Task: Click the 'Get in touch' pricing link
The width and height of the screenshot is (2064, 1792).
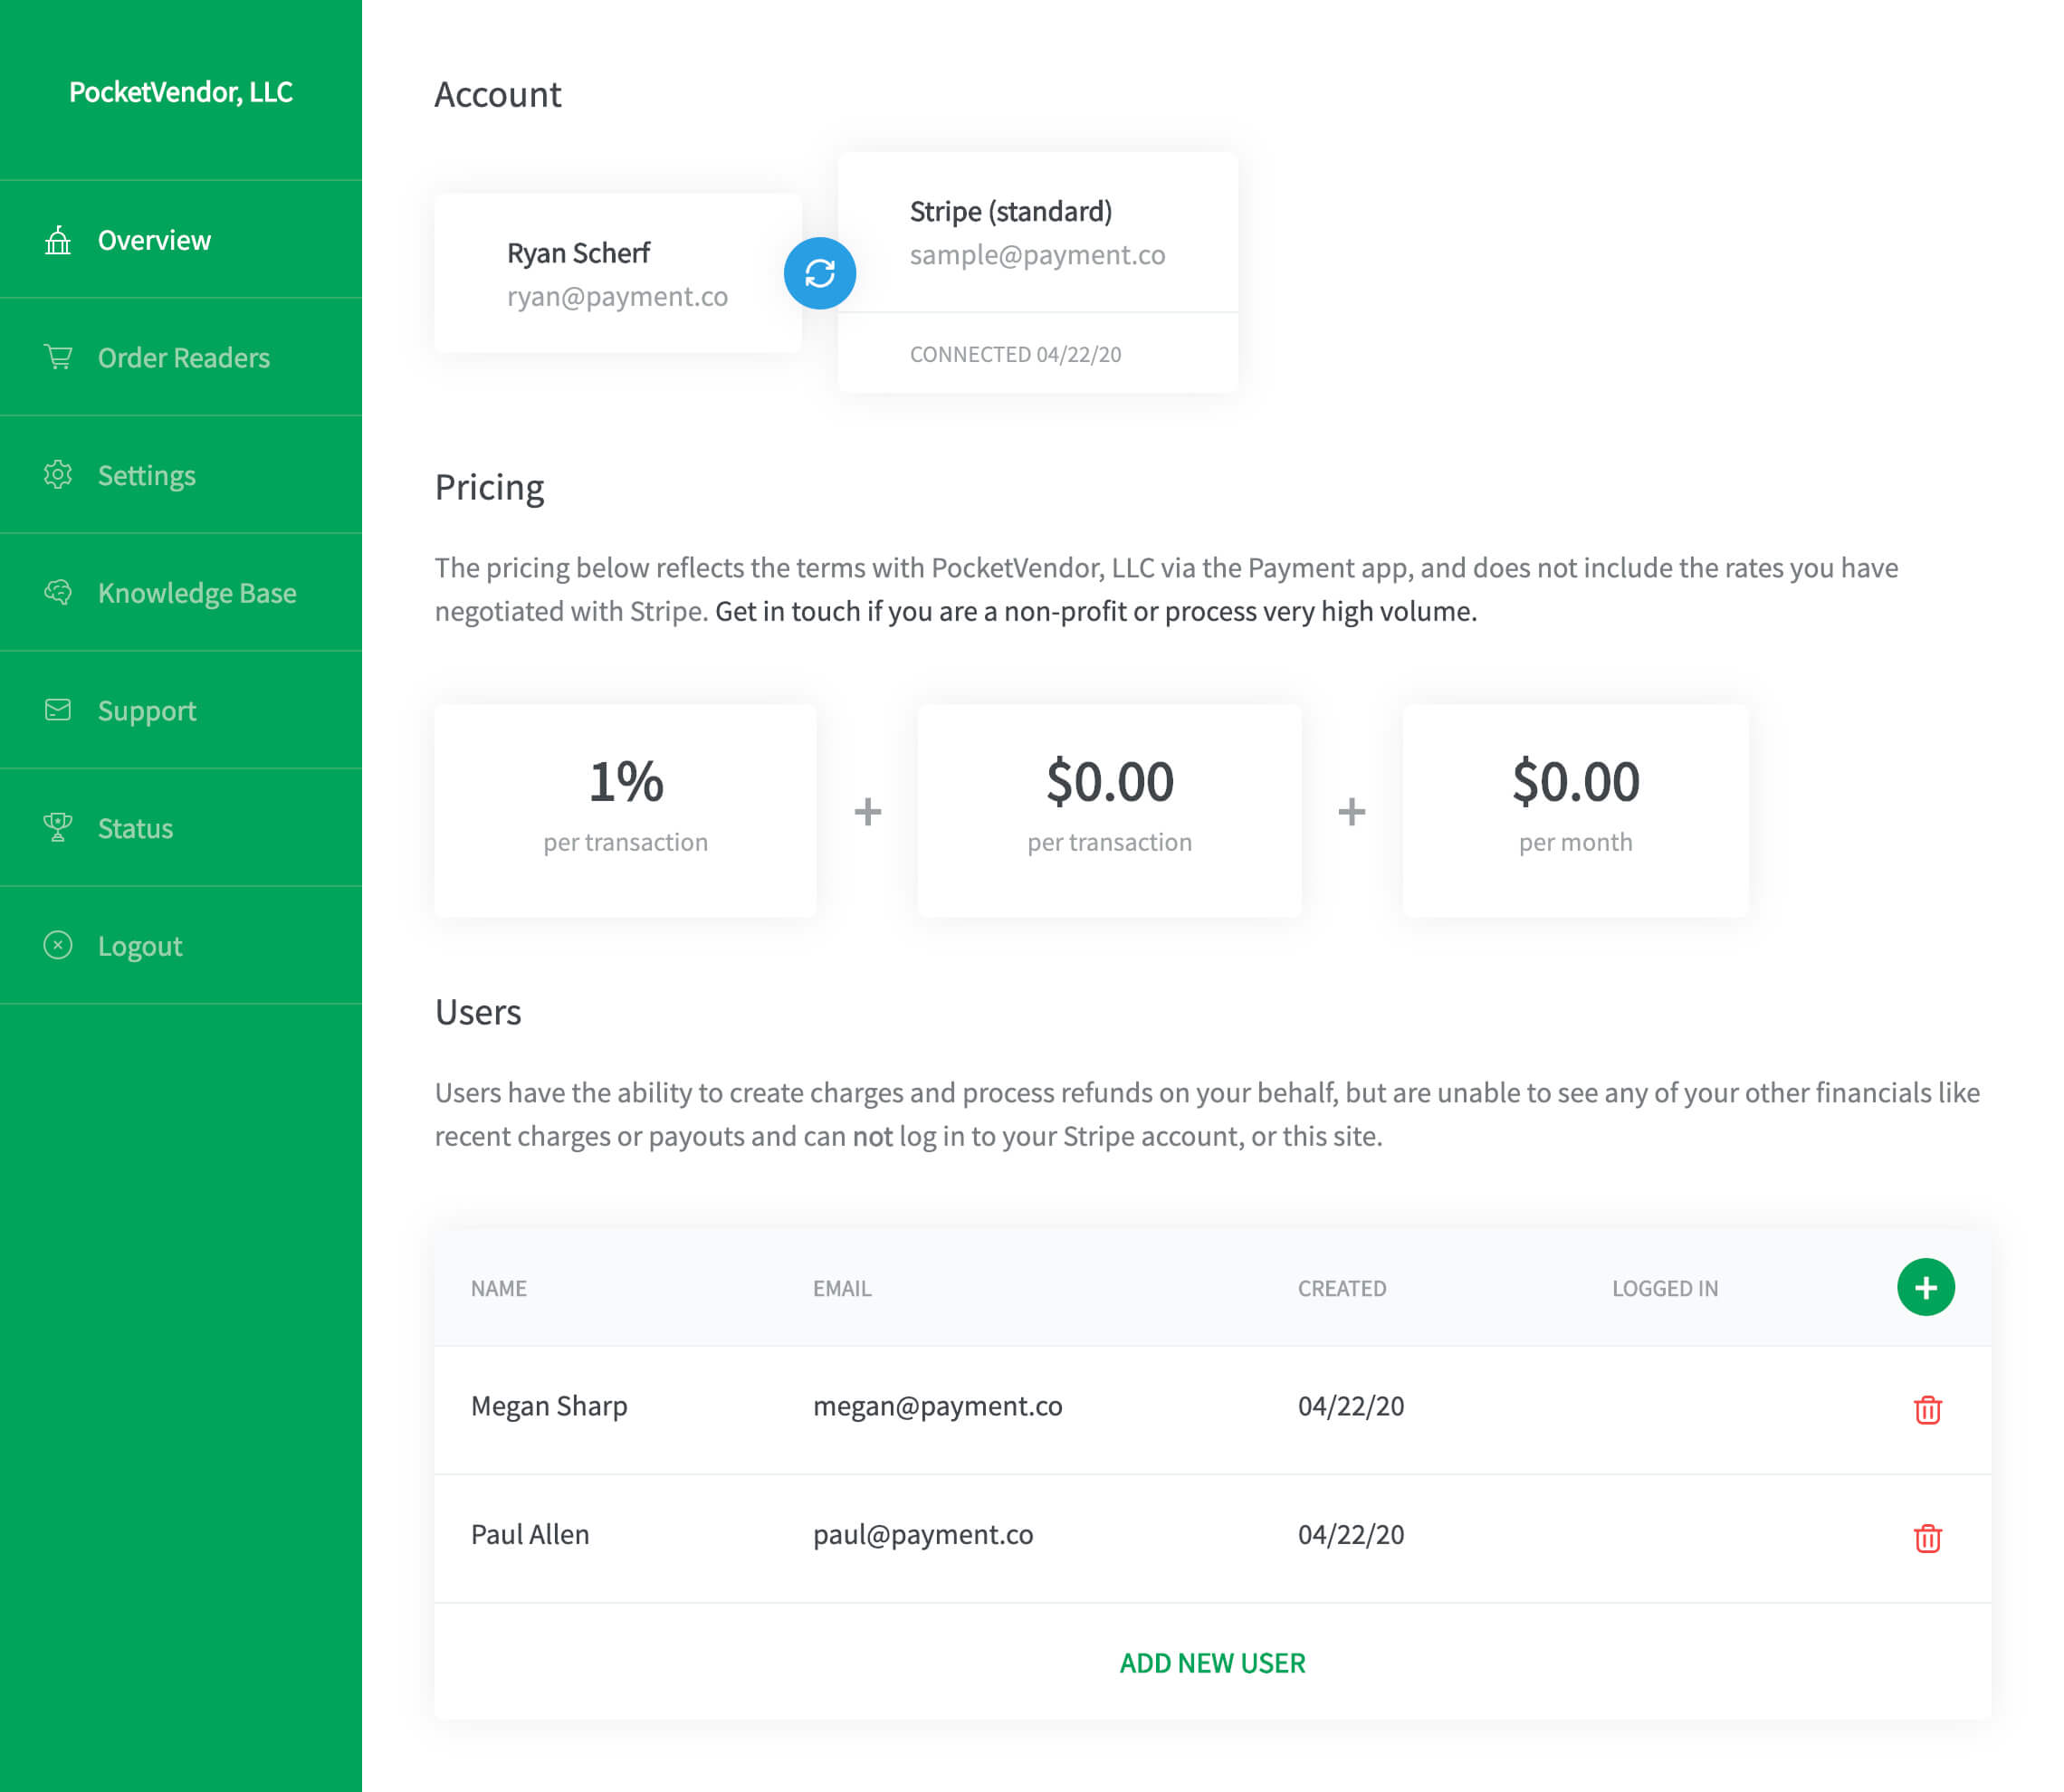Action: point(1095,611)
